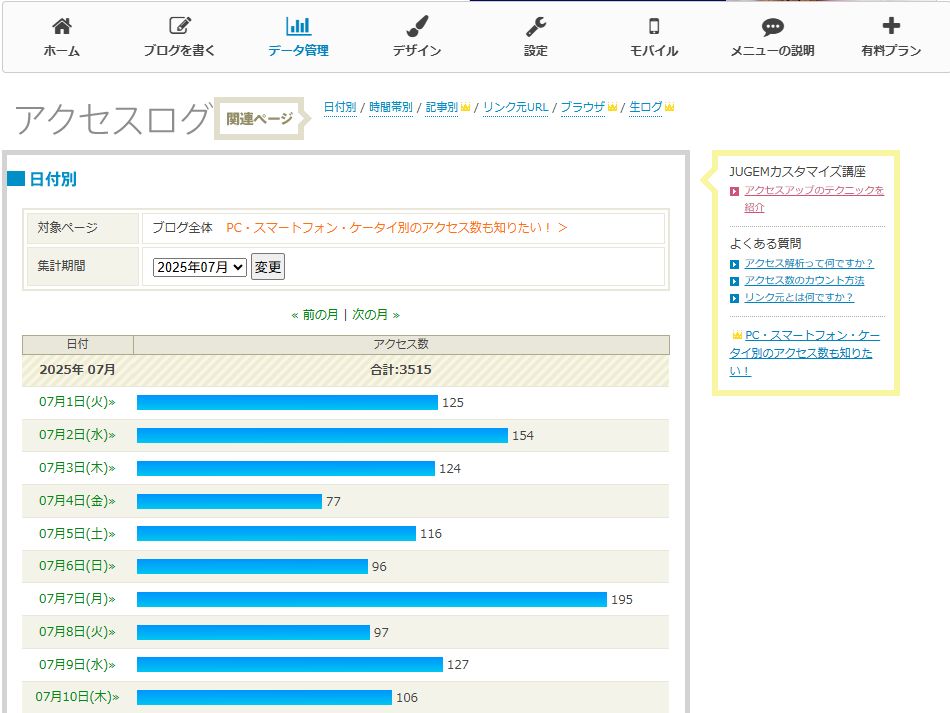The image size is (950, 713).
Task: Select the data management chart icon
Action: click(x=298, y=27)
